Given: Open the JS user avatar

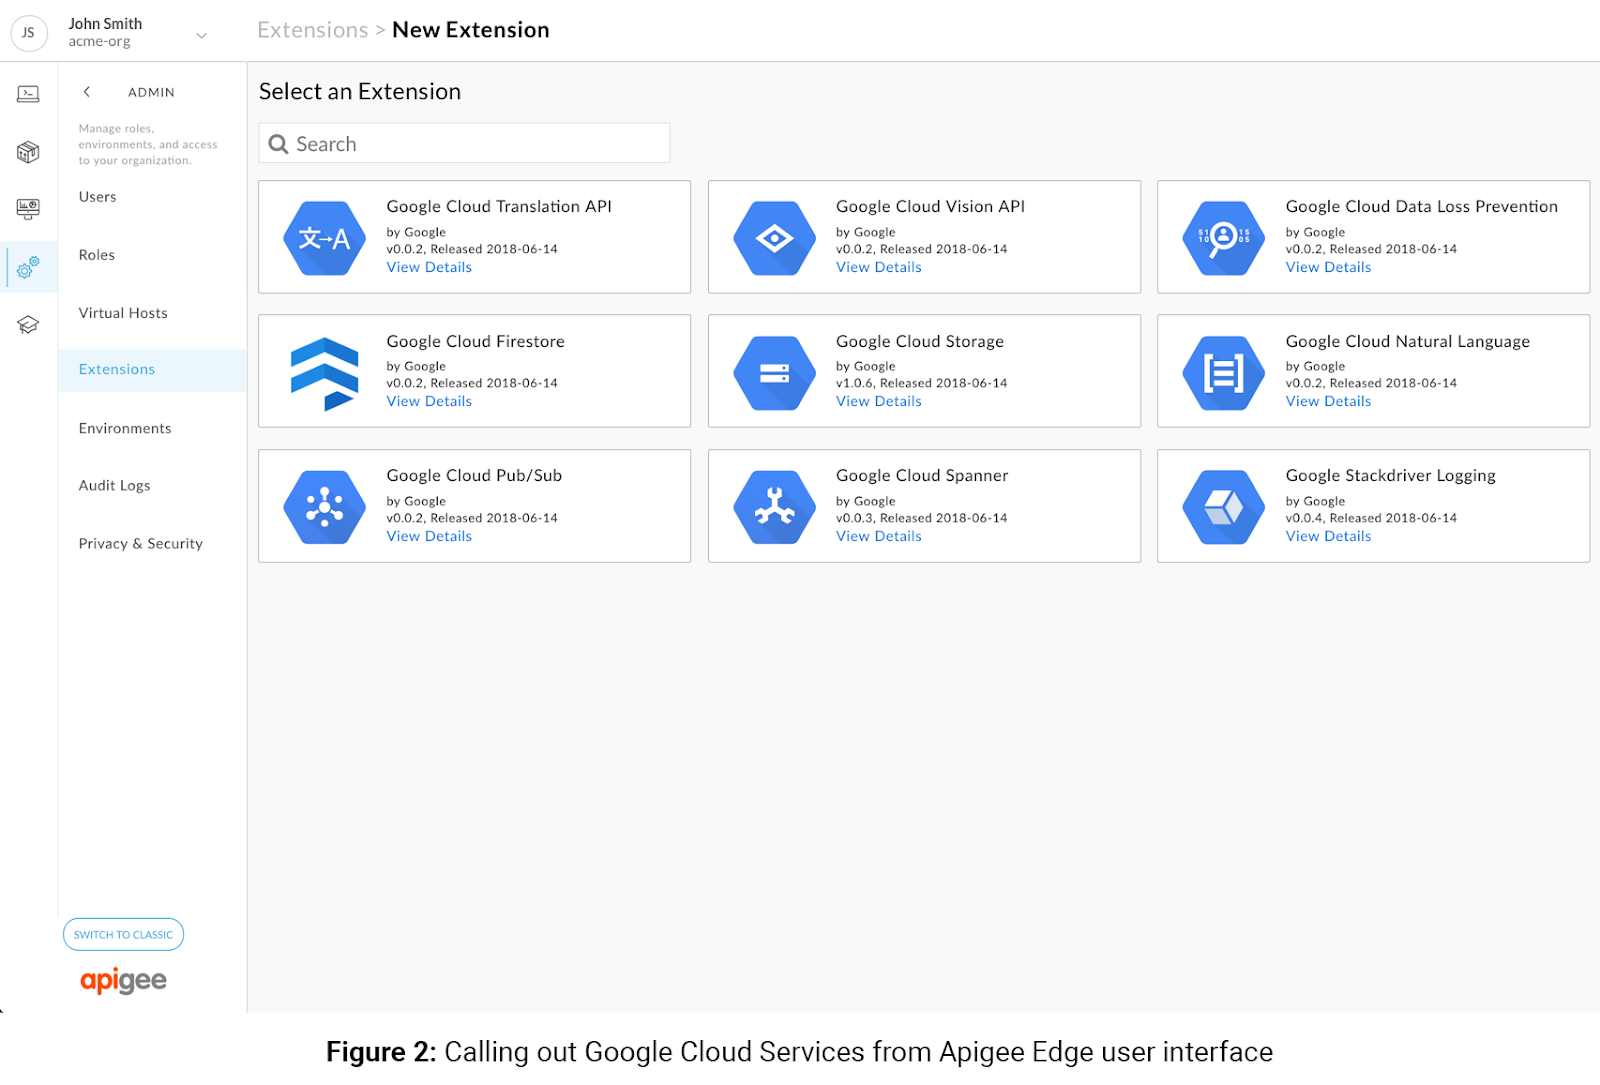Looking at the screenshot, I should [29, 32].
